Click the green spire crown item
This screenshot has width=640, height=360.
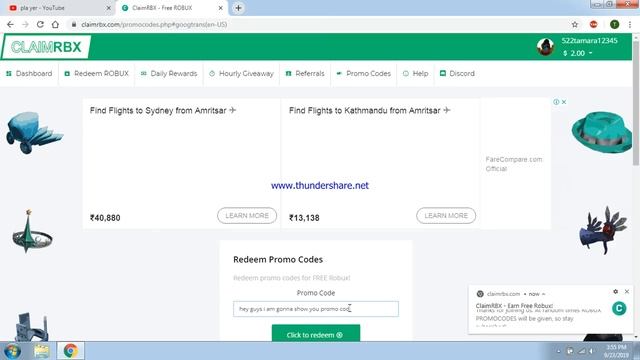32,232
